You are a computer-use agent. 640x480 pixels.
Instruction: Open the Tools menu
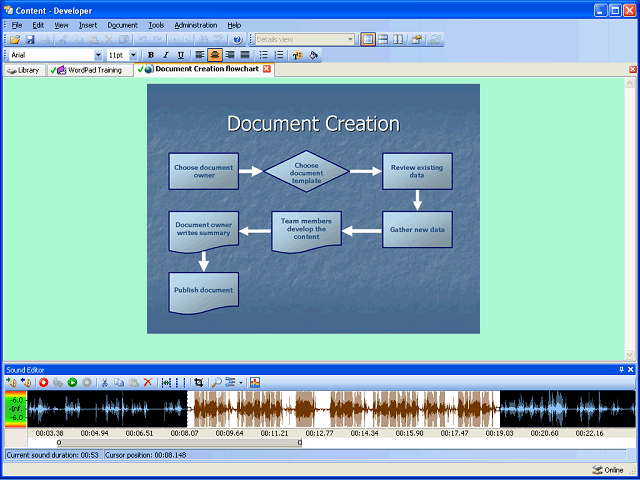click(x=156, y=25)
